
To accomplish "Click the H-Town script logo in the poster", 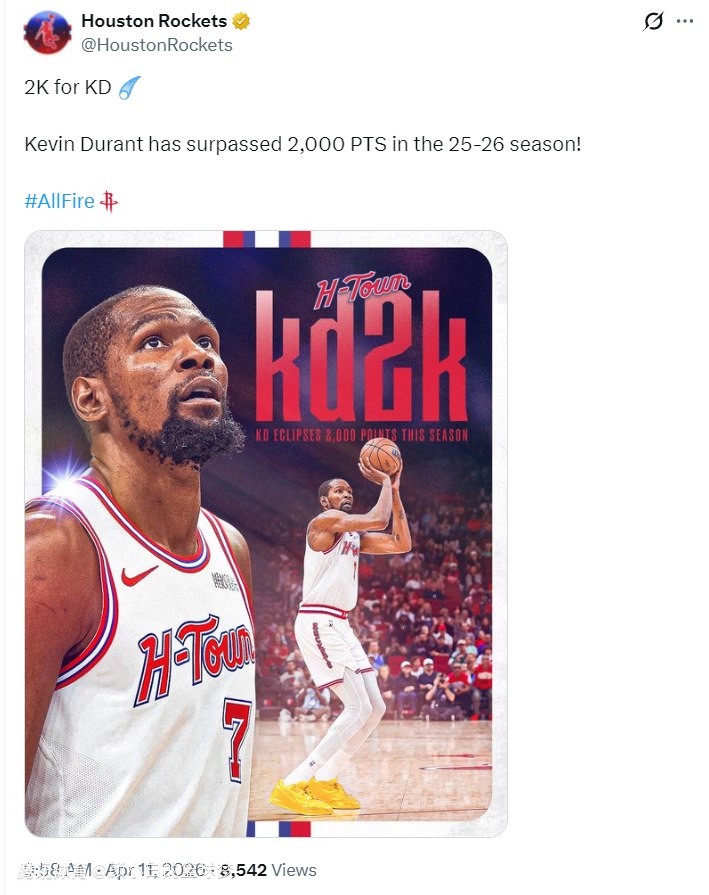I will [x=362, y=289].
